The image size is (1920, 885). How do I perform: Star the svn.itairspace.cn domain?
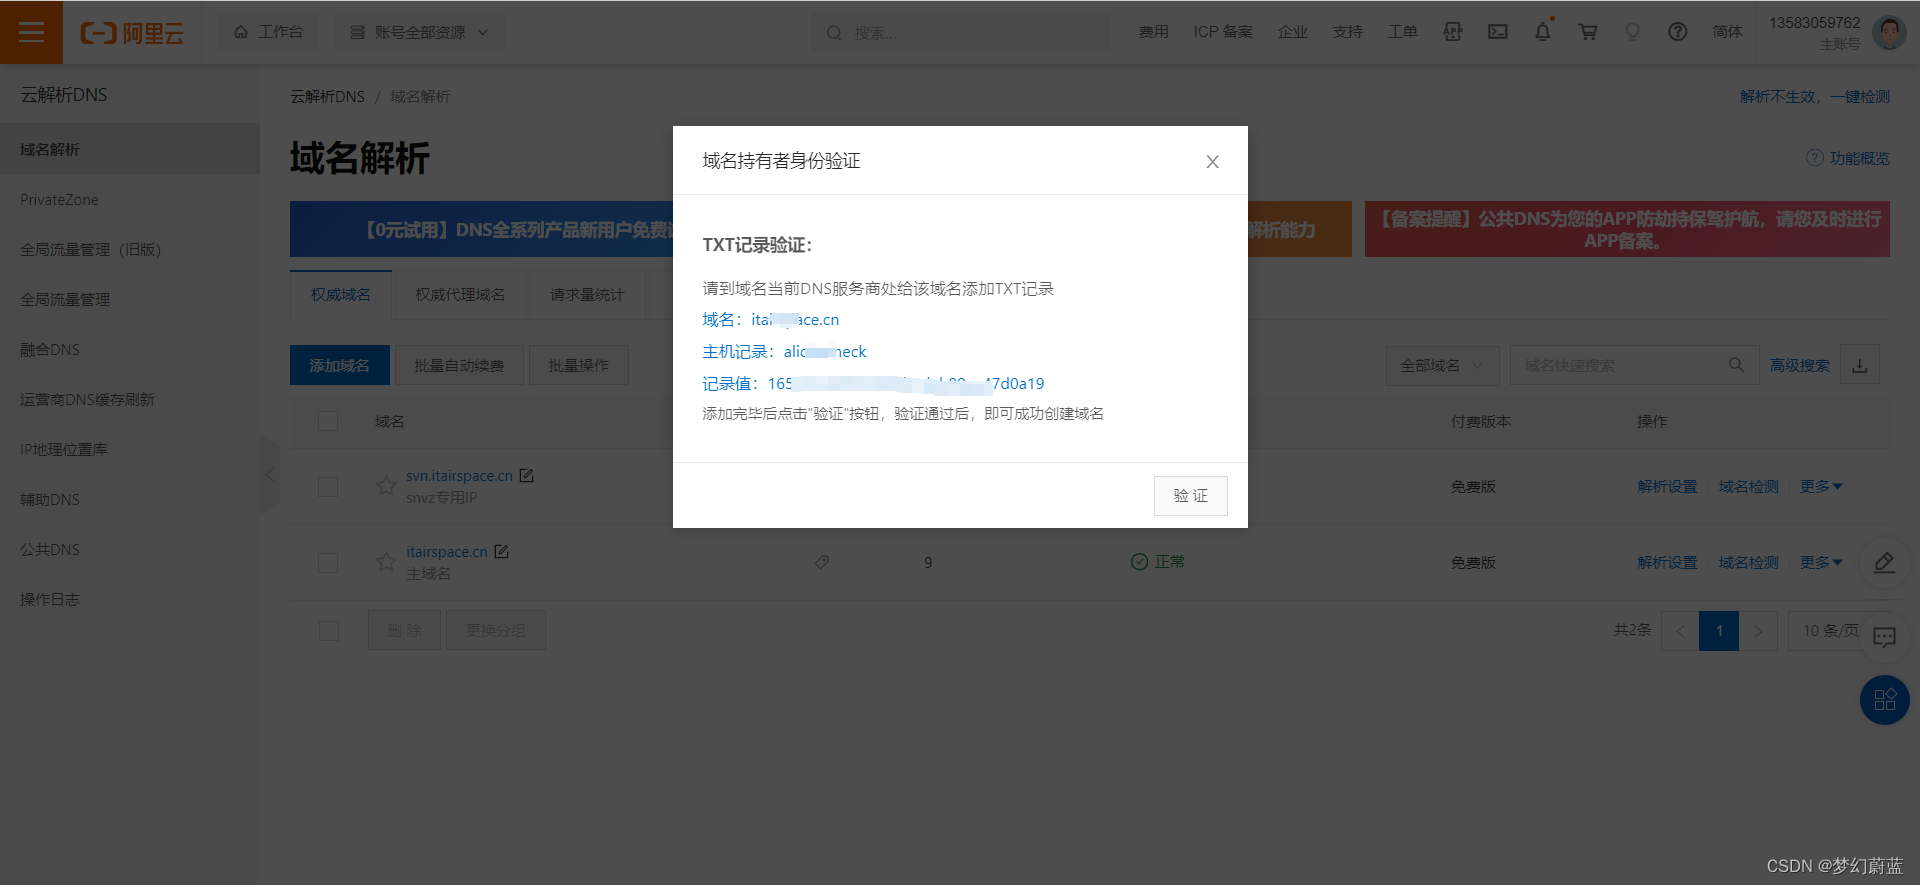coord(386,486)
